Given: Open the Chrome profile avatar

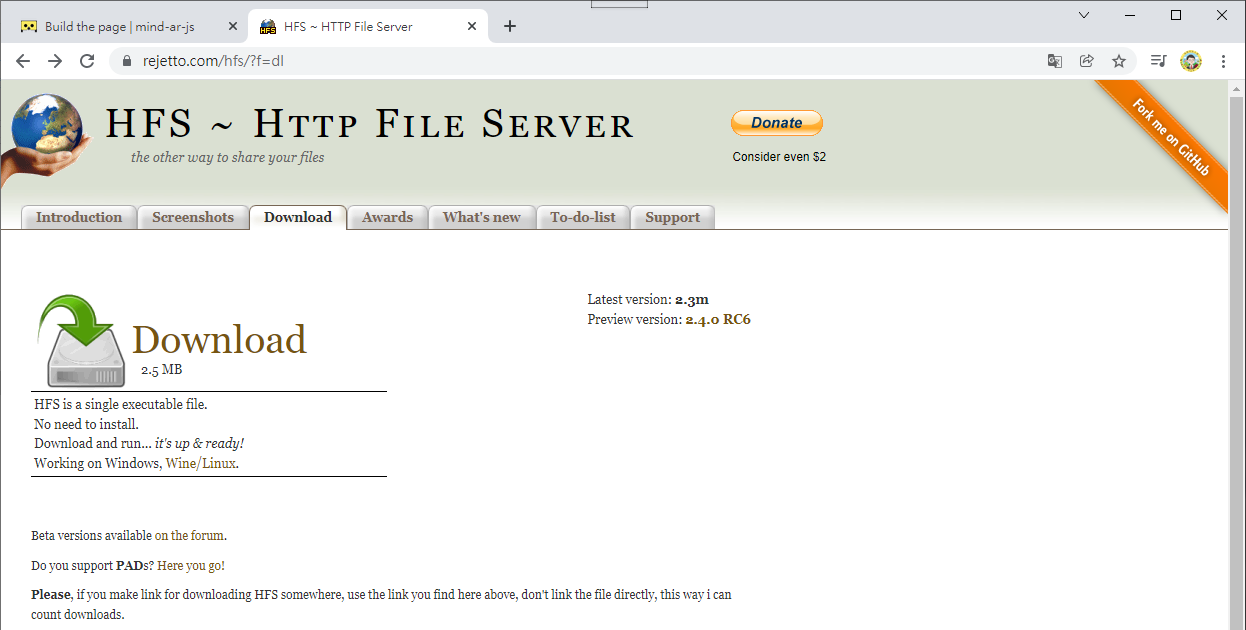Looking at the screenshot, I should [1190, 61].
